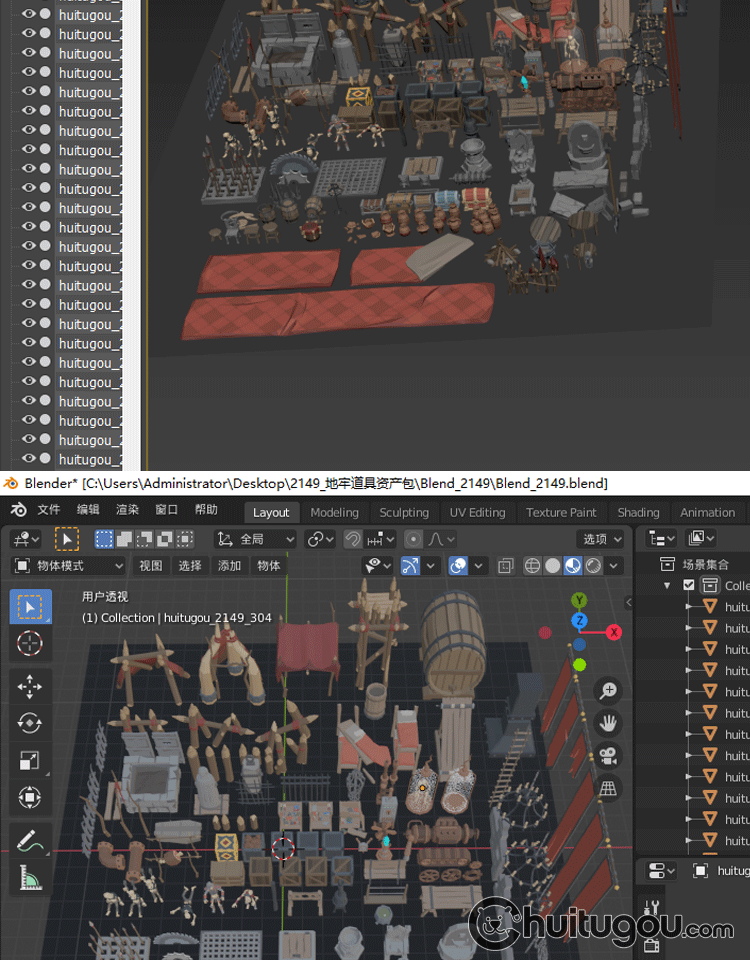This screenshot has width=750, height=960.
Task: Open the 选项 options button
Action: [x=601, y=539]
